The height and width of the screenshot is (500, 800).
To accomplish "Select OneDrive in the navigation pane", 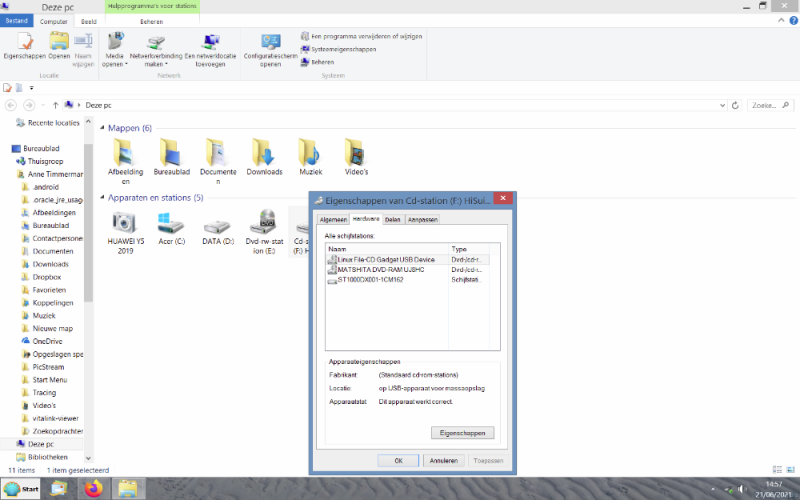I will [x=46, y=341].
